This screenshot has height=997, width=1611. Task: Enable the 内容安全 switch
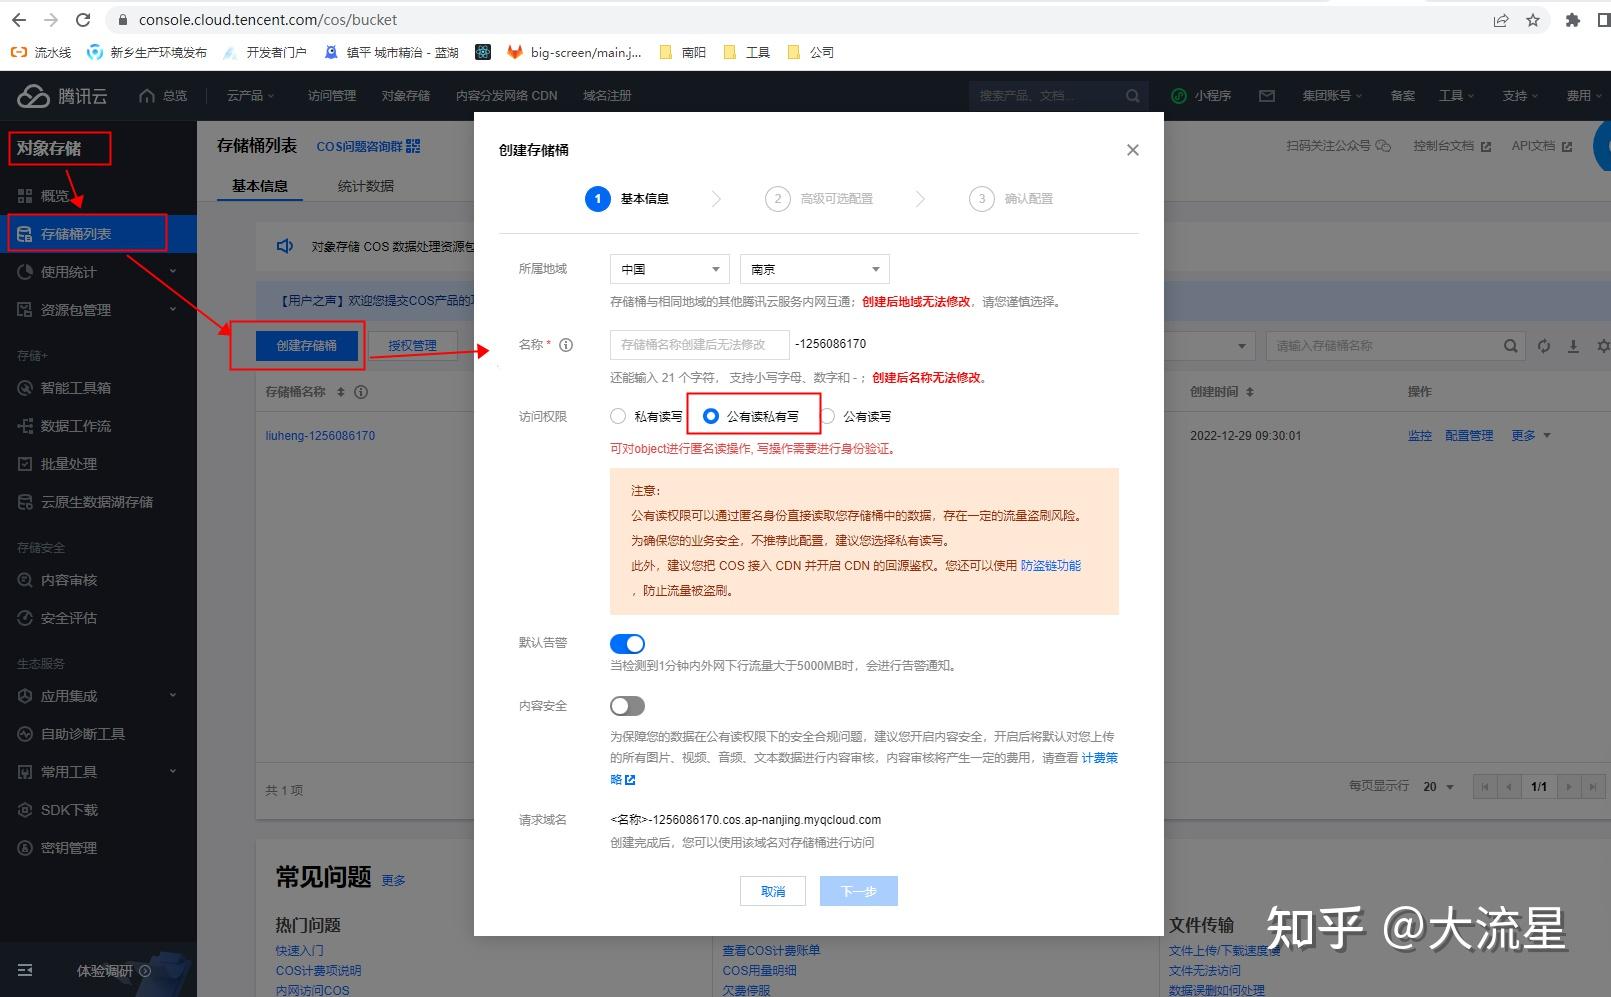pos(627,706)
